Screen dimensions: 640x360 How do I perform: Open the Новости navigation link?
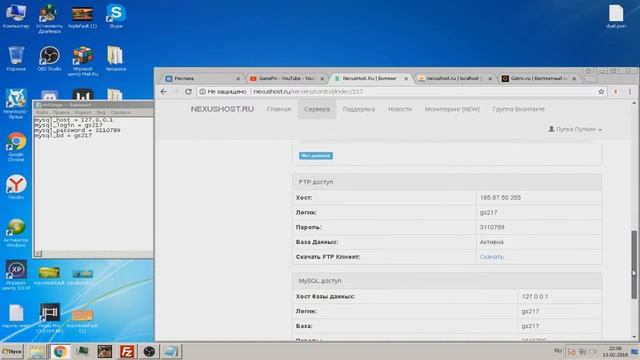[x=400, y=109]
